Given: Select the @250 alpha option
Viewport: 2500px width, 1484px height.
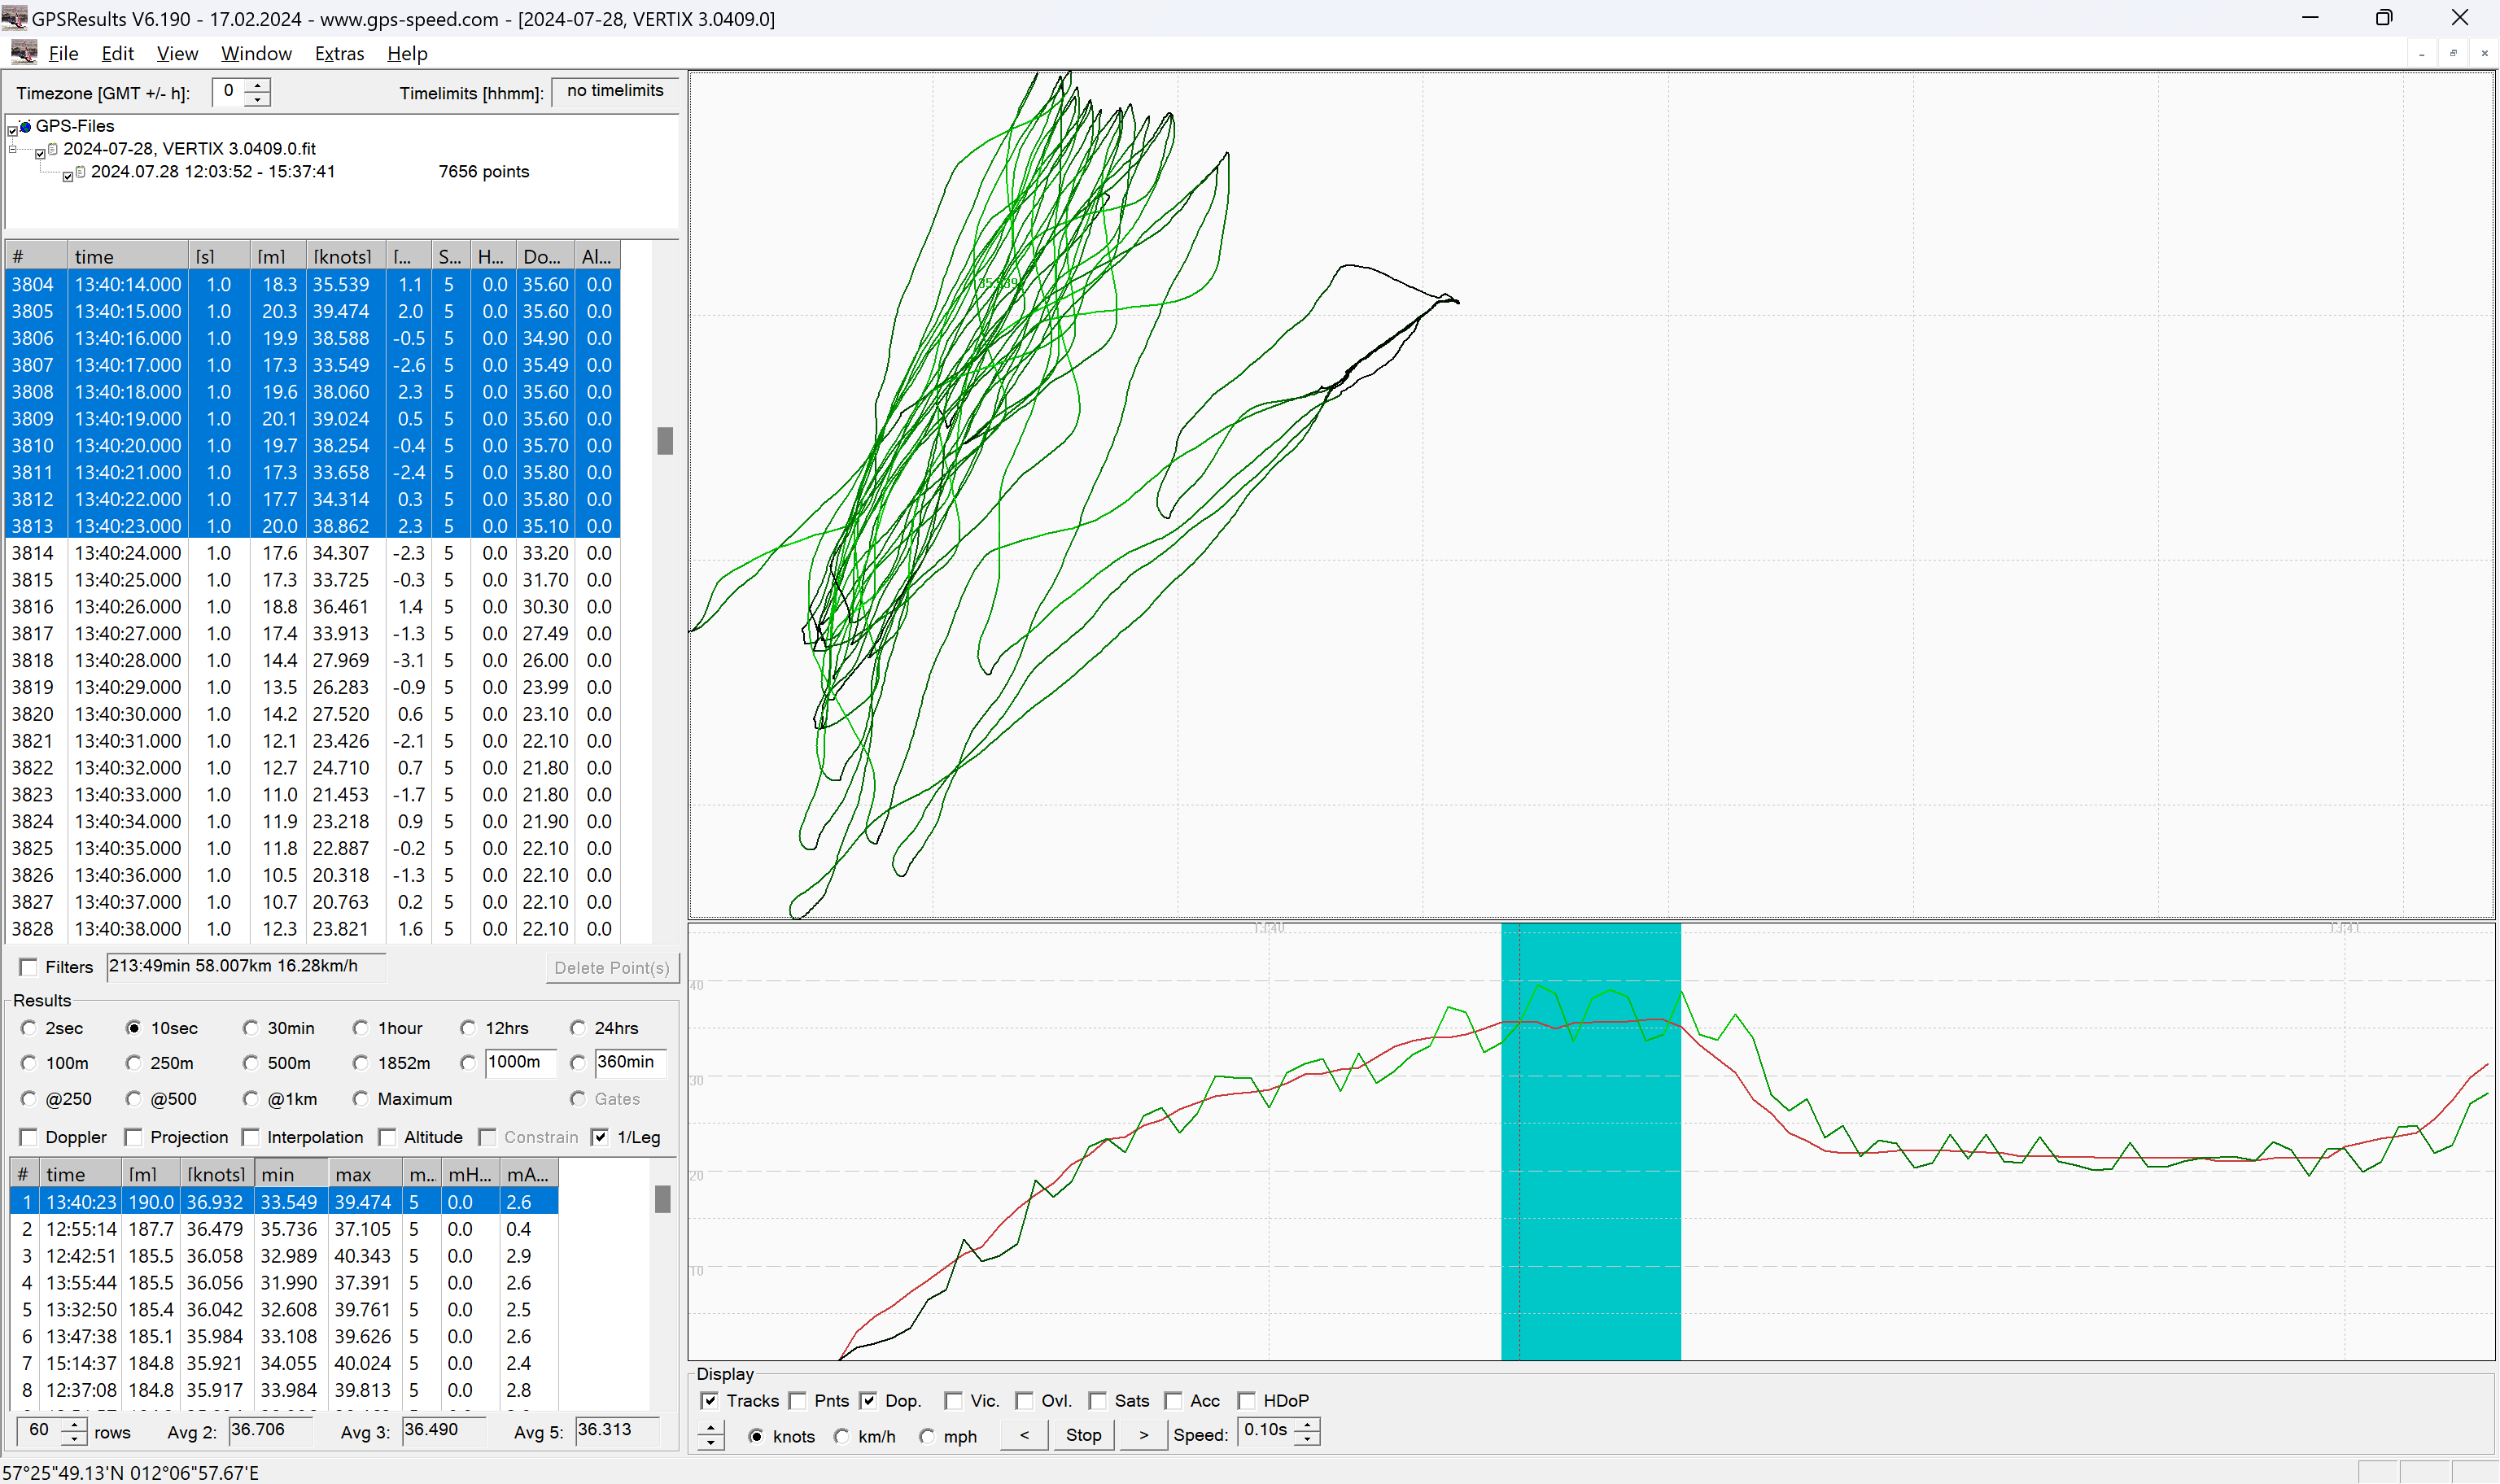Looking at the screenshot, I should [29, 1099].
